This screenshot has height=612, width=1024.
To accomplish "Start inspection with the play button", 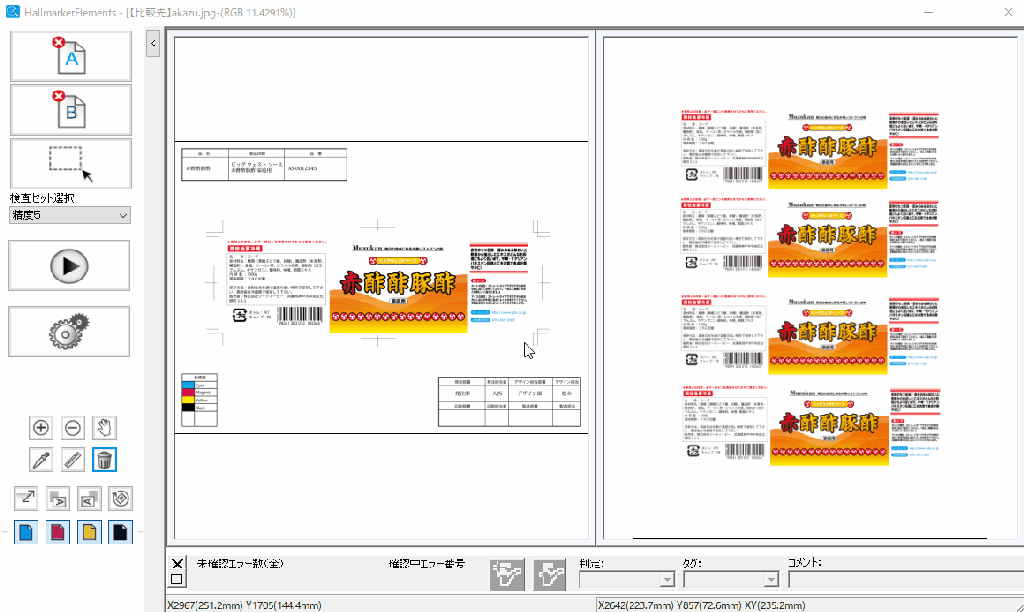I will [x=69, y=266].
